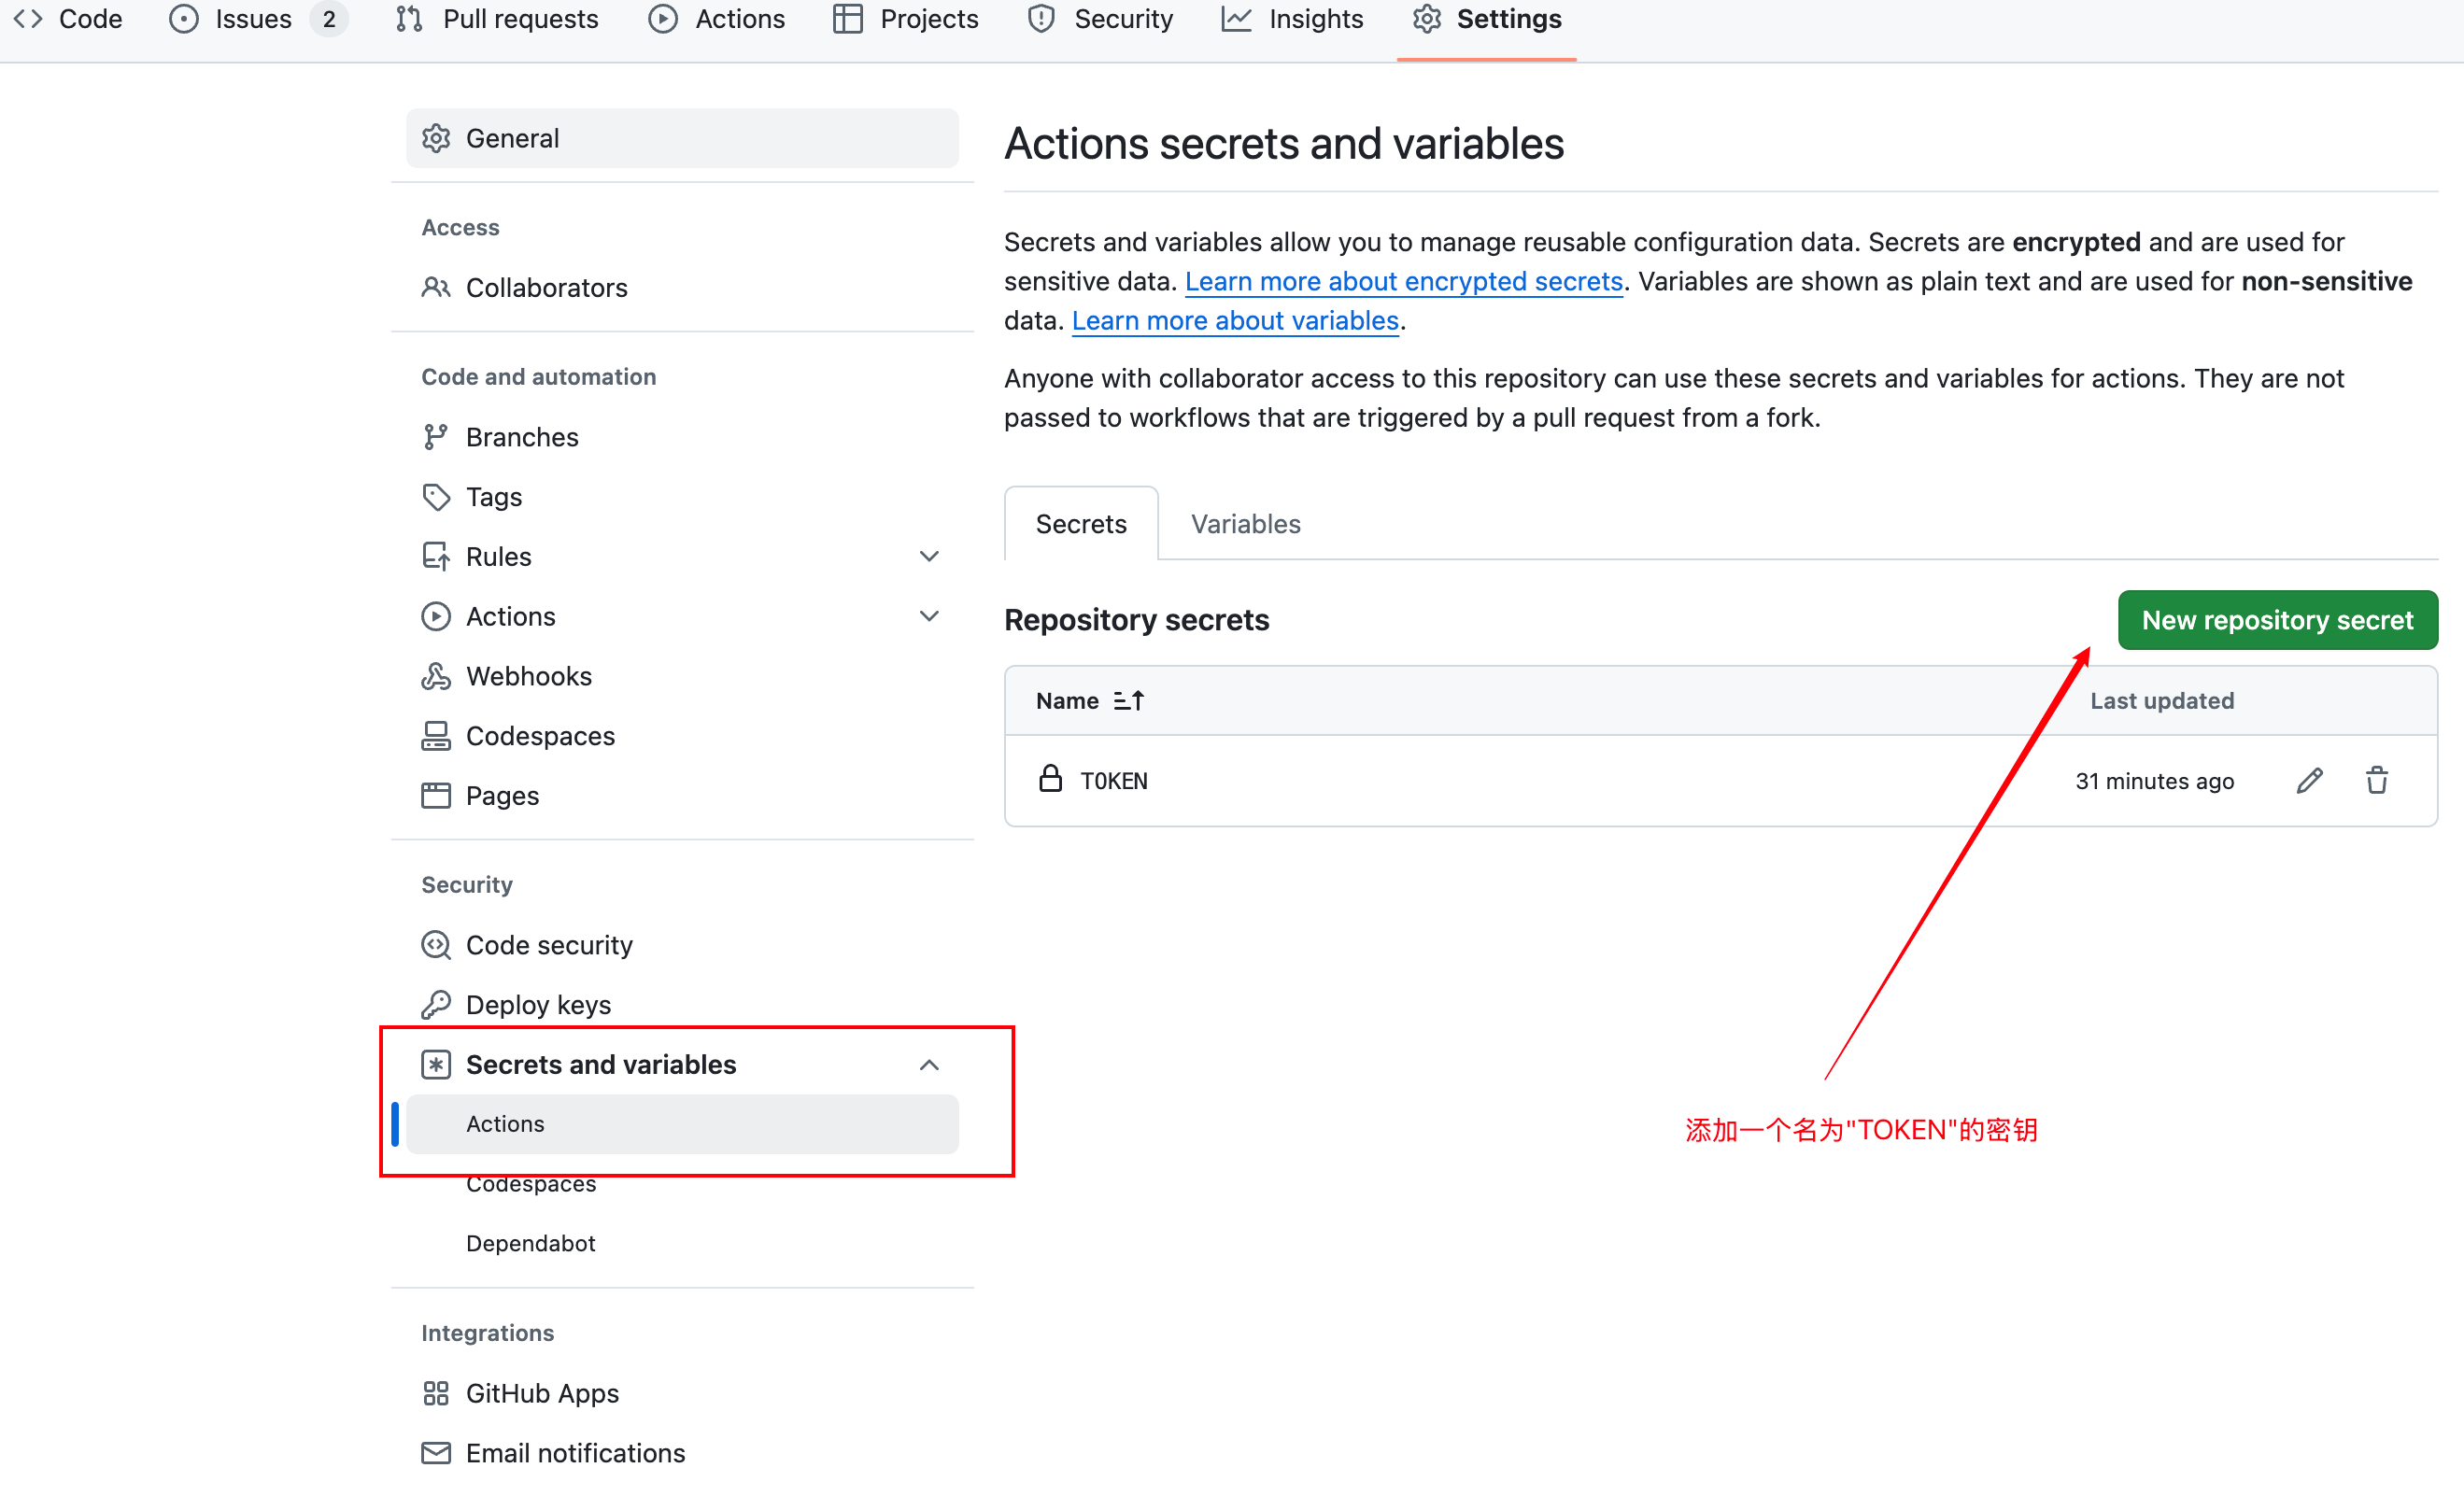Viewport: 2464px width, 1496px height.
Task: Click the pencil edit icon for TOKEN
Action: pyautogui.click(x=2309, y=780)
